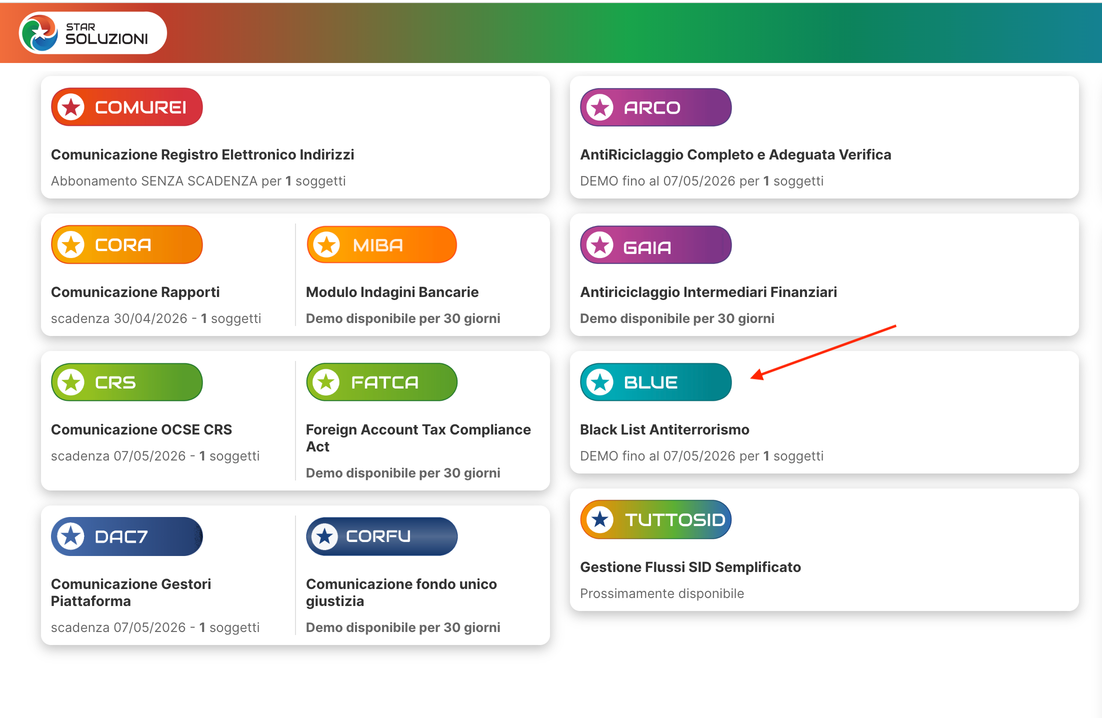Click CORFU's 'Demo disponibile per 30 giorni' text

coord(403,628)
